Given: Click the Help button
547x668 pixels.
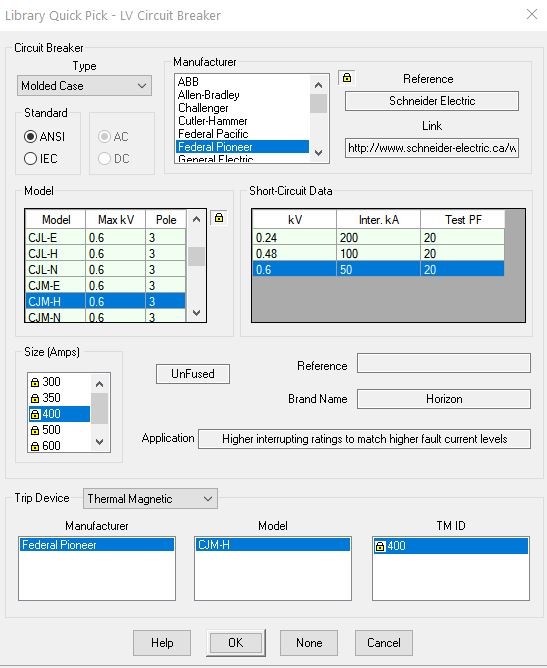Looking at the screenshot, I should (162, 642).
